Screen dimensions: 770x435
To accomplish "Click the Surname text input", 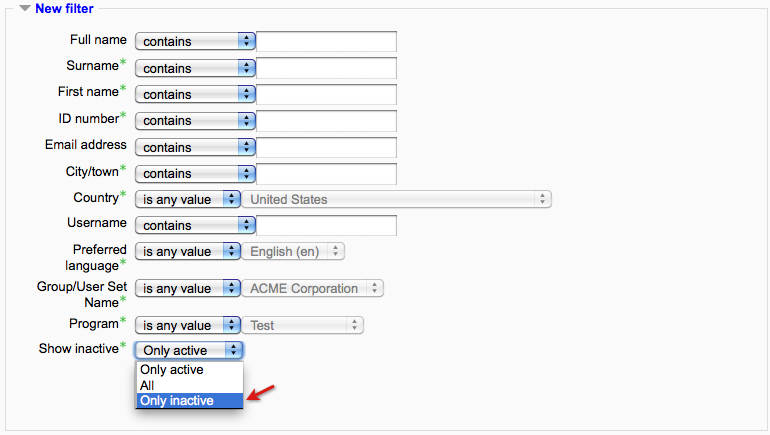I will point(327,68).
